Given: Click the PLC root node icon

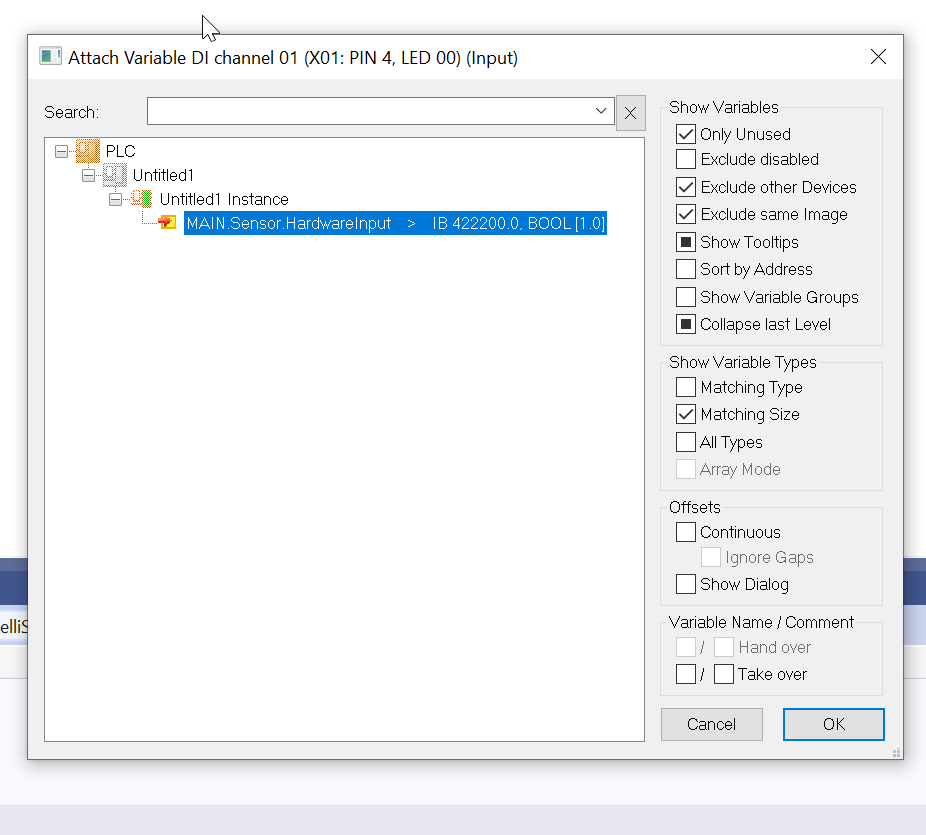Looking at the screenshot, I should pos(88,151).
